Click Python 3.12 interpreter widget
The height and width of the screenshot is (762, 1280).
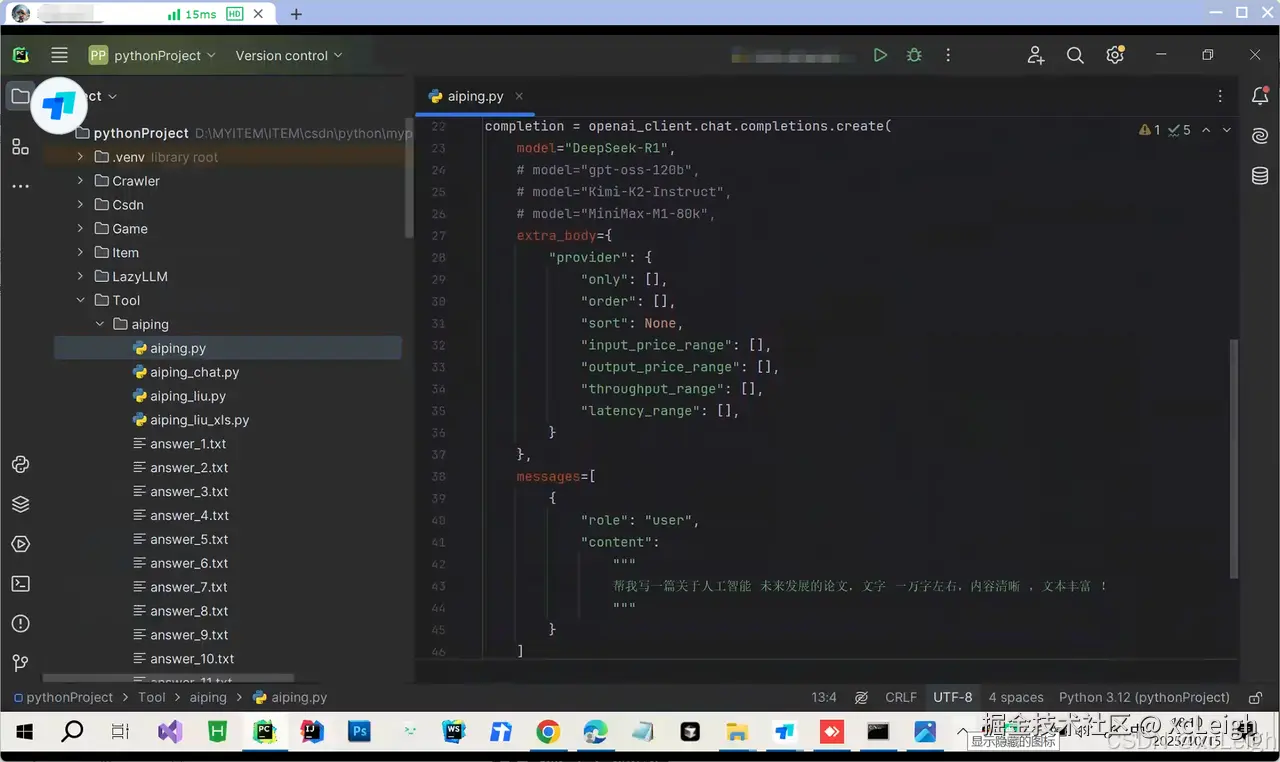(x=1144, y=697)
